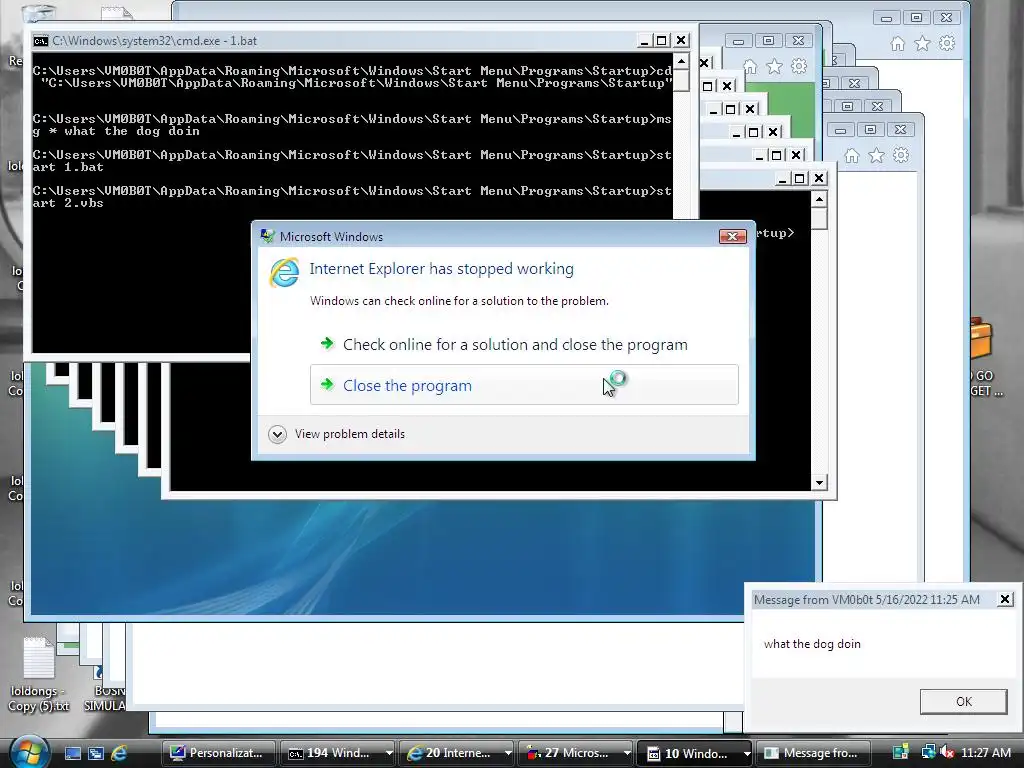Close the cmd.exe - 1.bat window
The image size is (1024, 768).
pos(680,40)
